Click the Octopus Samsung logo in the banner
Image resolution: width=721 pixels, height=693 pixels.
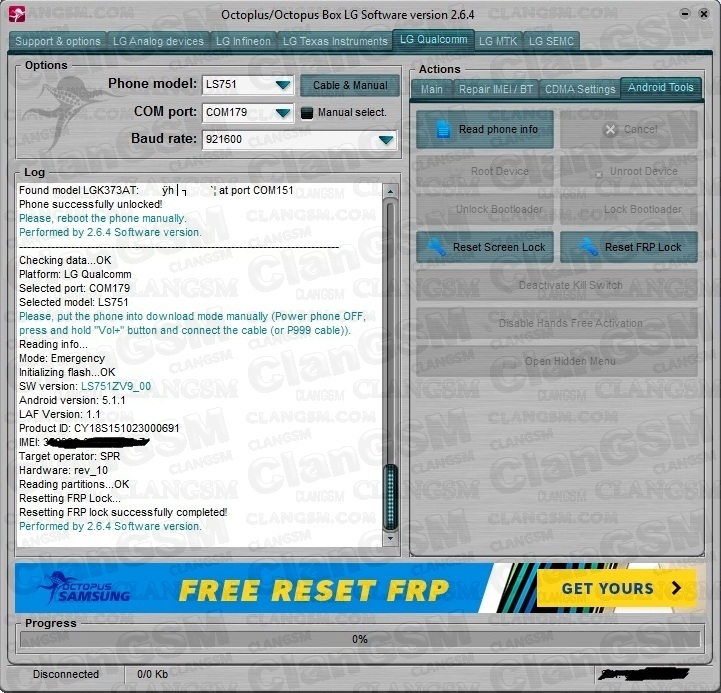pyautogui.click(x=84, y=588)
